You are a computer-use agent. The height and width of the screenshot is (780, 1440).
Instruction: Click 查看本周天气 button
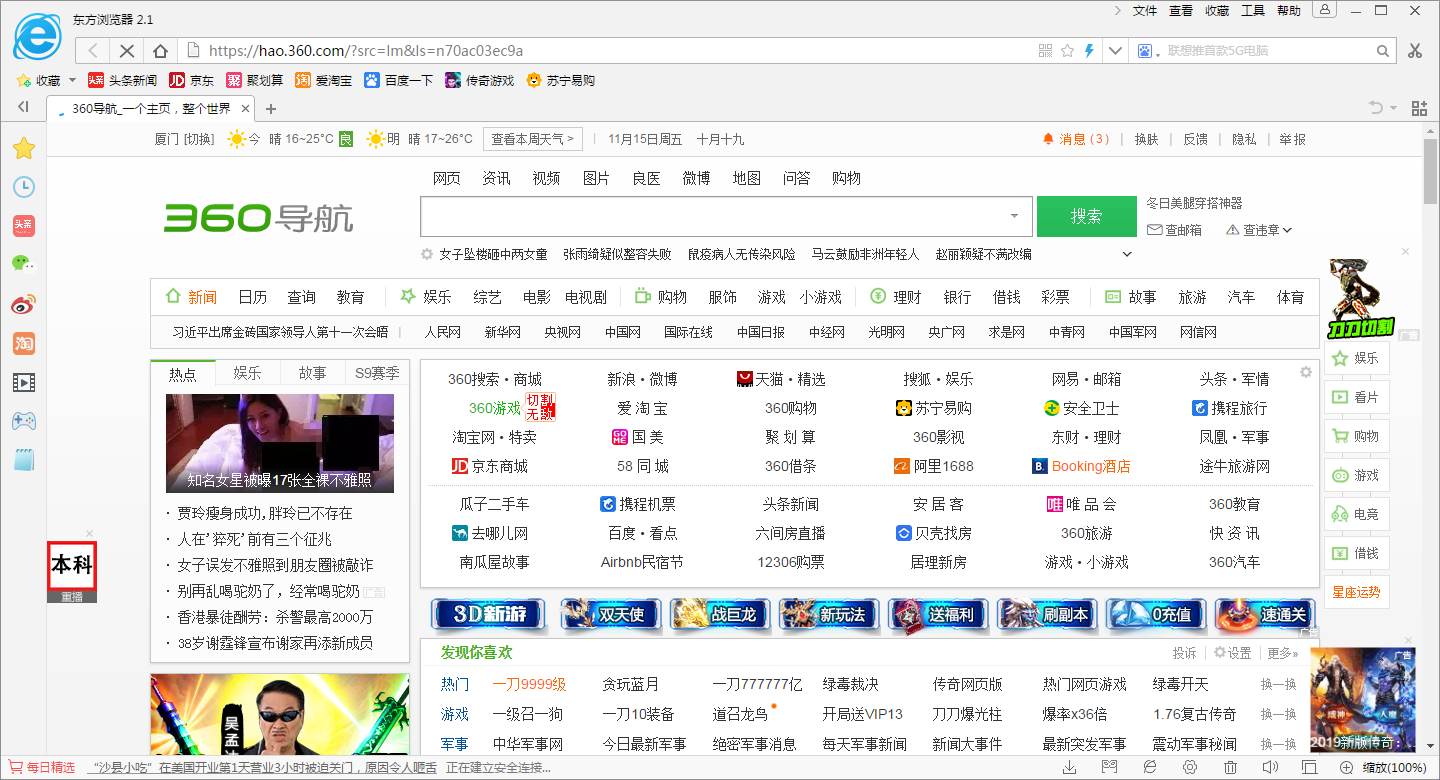(x=533, y=139)
